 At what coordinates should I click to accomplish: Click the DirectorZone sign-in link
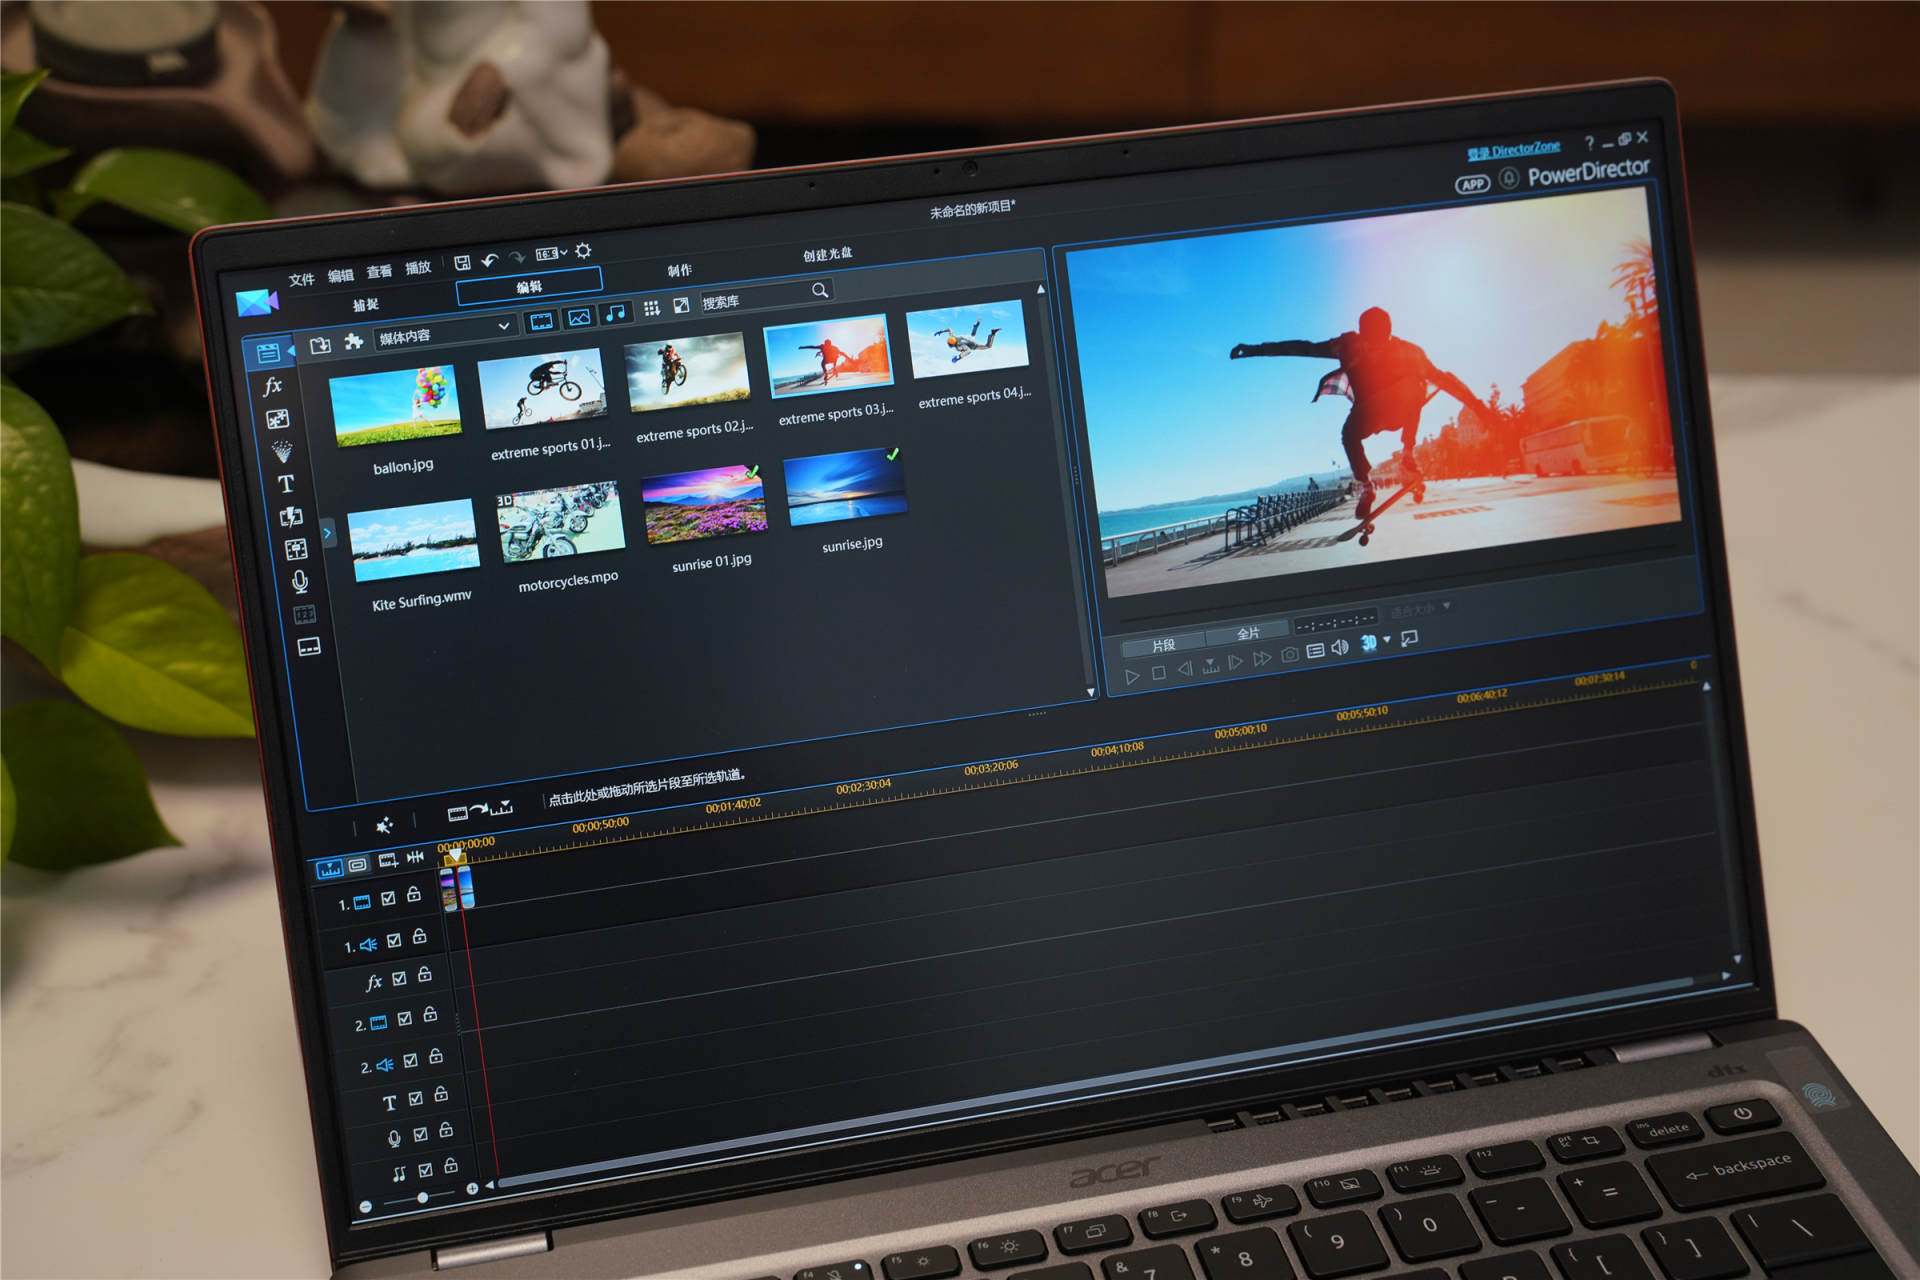pos(1513,151)
